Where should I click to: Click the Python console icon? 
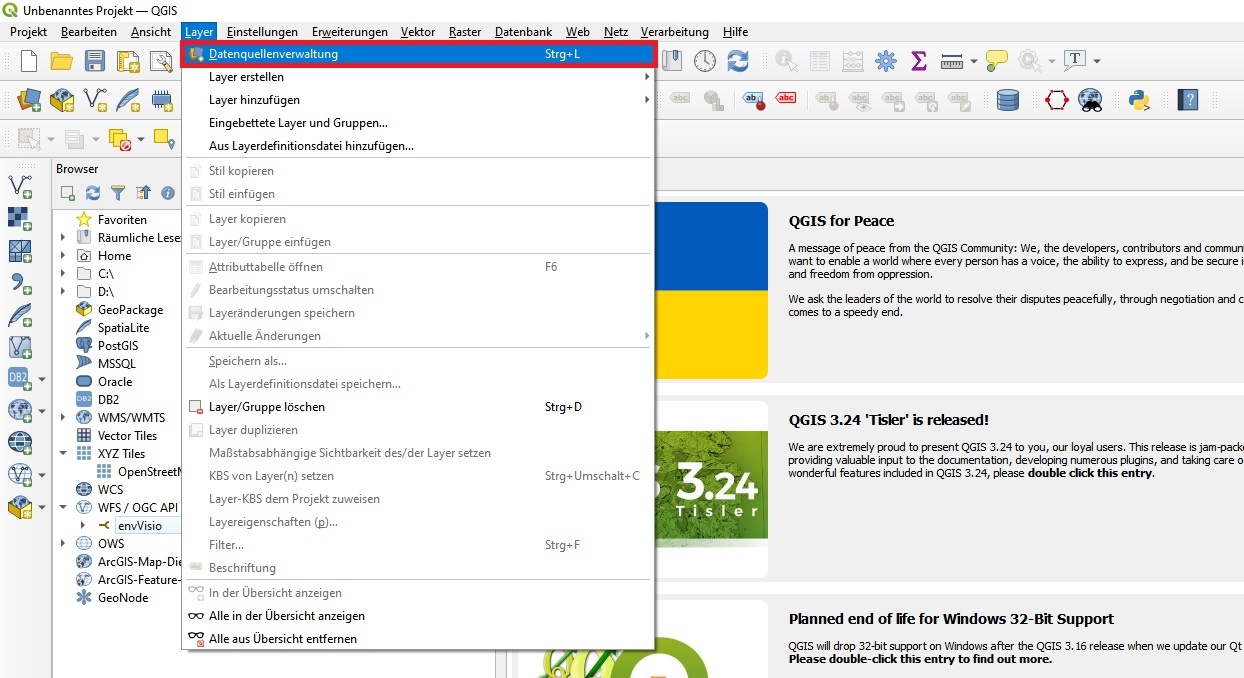(1138, 99)
